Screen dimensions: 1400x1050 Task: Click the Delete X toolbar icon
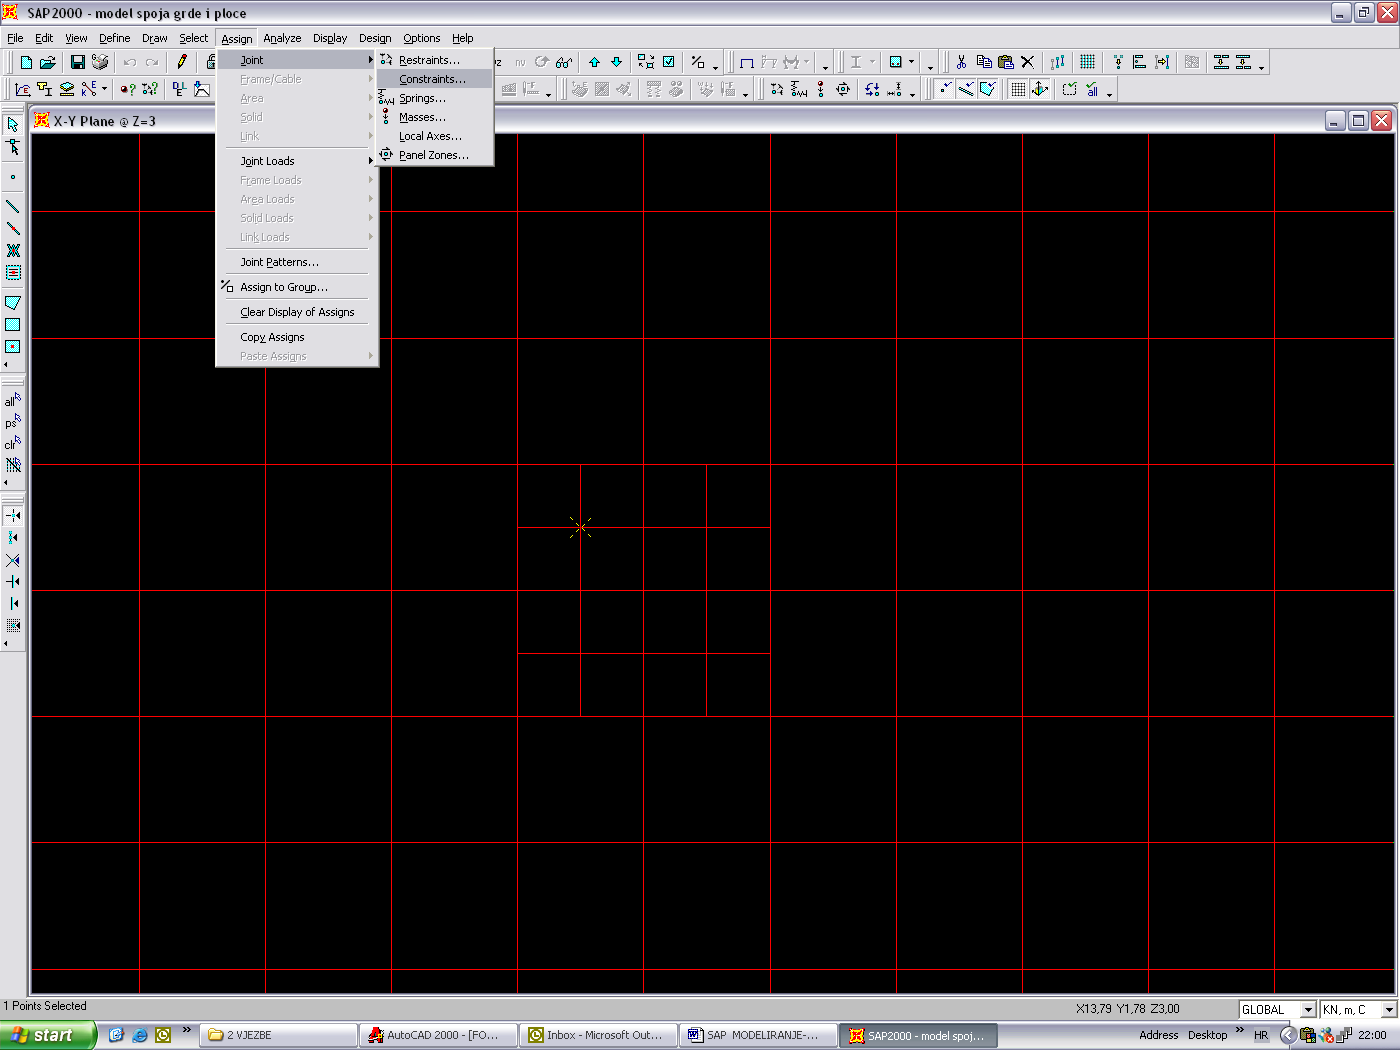tap(1028, 62)
